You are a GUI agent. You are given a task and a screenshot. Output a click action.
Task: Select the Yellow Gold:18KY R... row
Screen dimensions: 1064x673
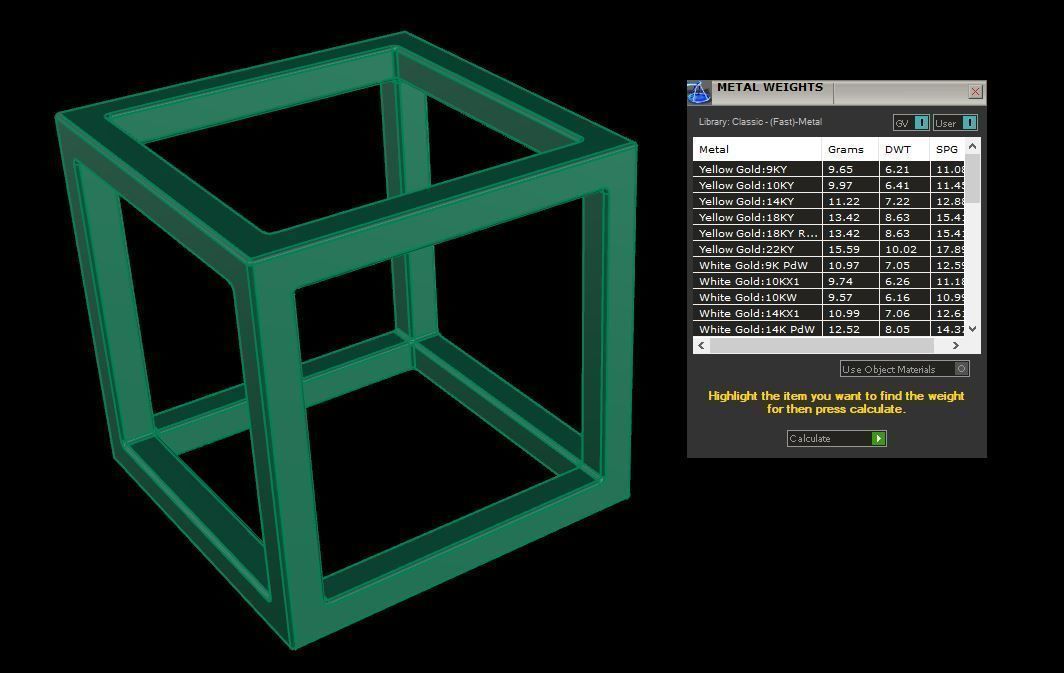click(829, 233)
